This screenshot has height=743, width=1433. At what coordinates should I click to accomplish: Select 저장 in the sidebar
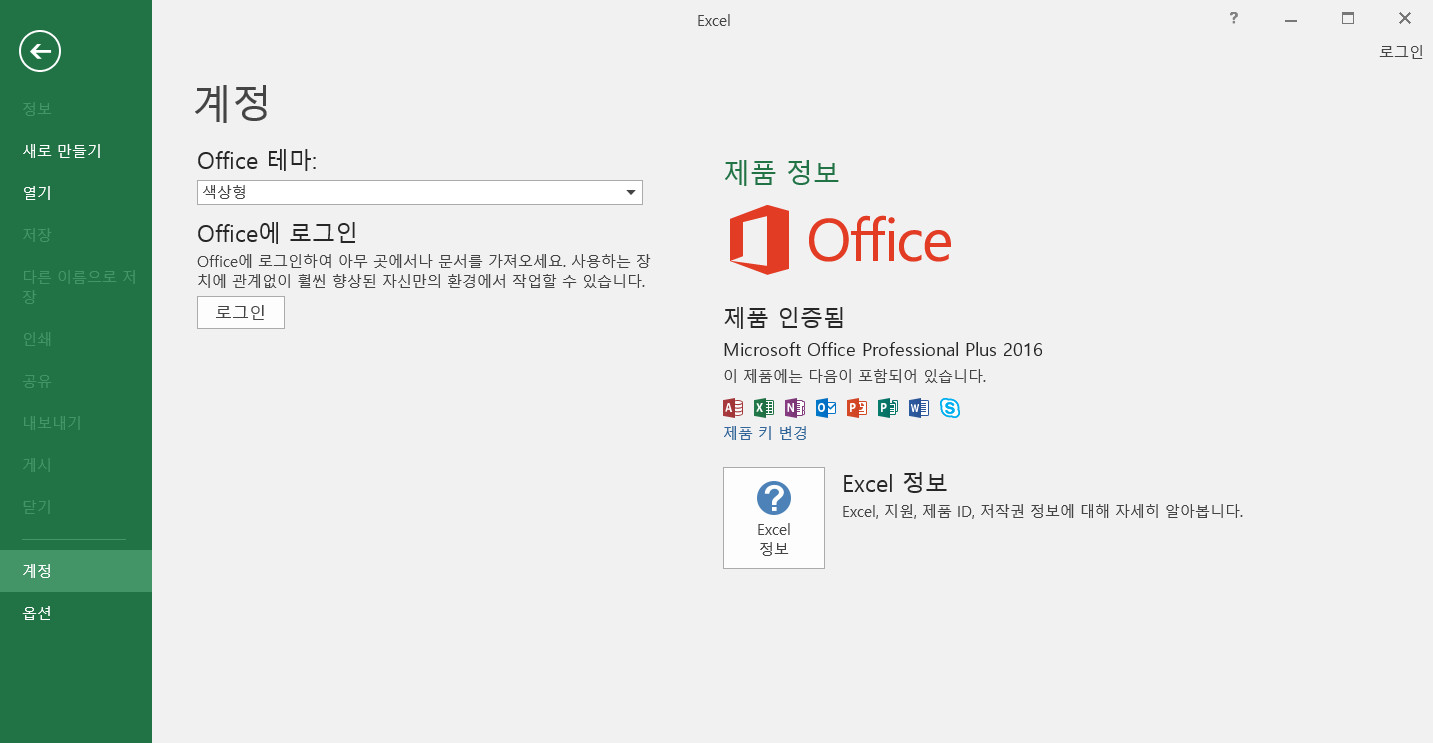[76, 234]
